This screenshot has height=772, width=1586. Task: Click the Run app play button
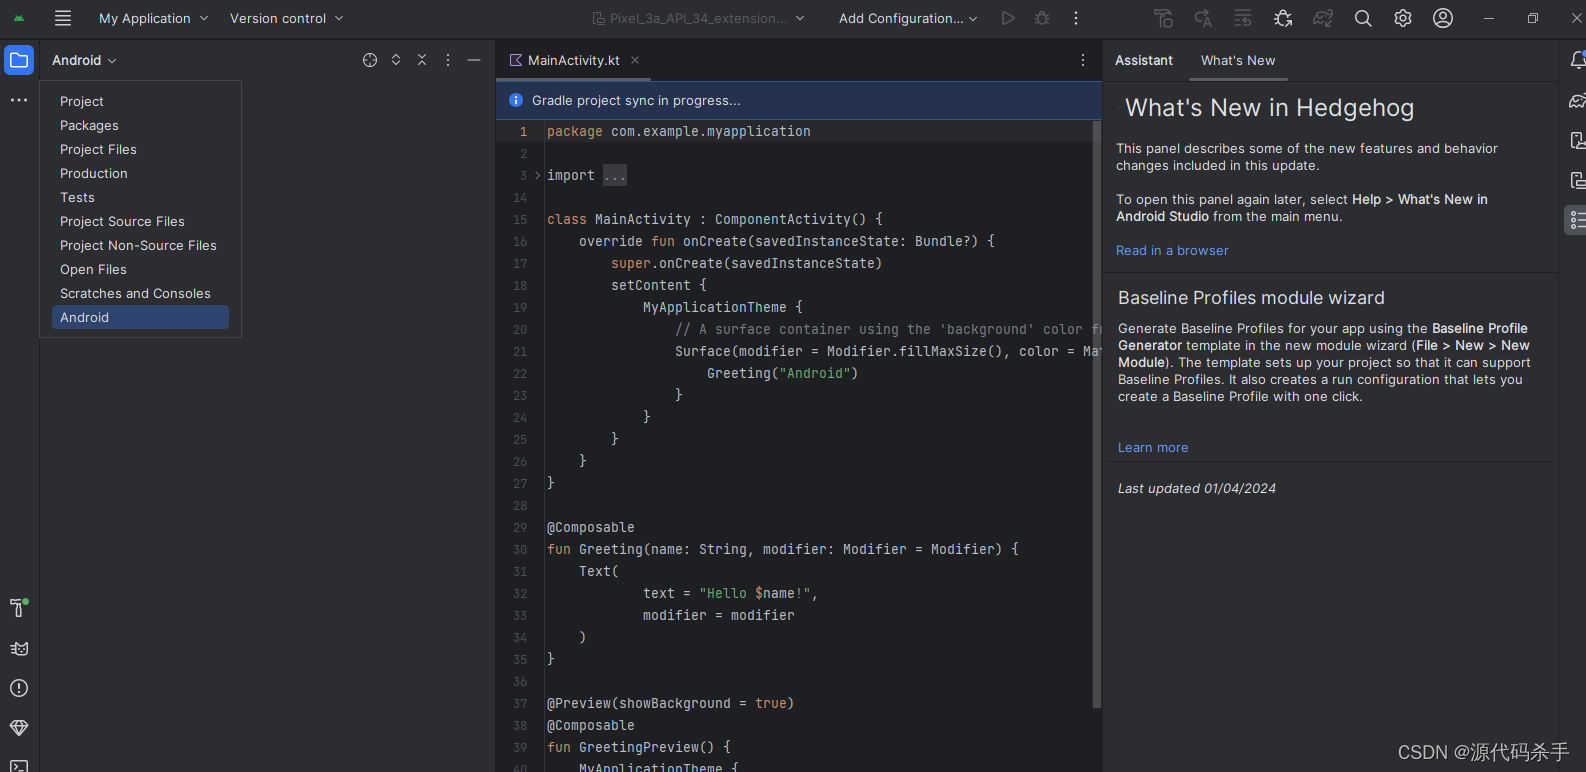point(1008,18)
